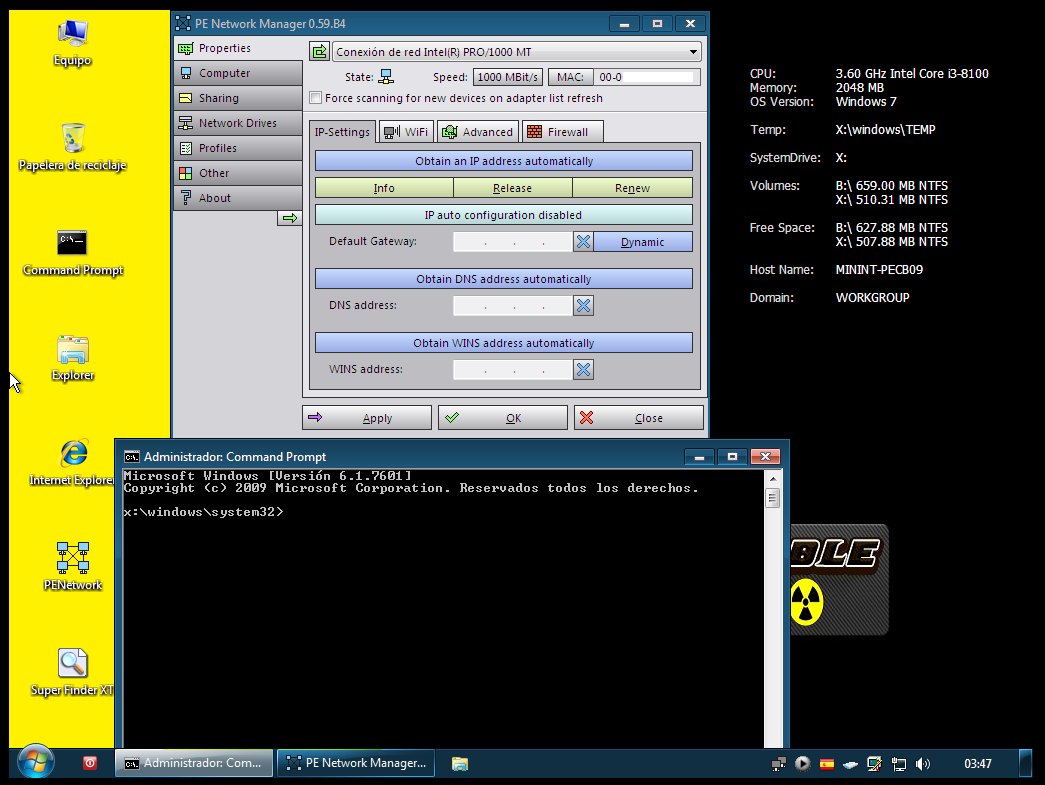Viewport: 1045px width, 785px height.
Task: Open the About section in sidebar
Action: coord(238,198)
